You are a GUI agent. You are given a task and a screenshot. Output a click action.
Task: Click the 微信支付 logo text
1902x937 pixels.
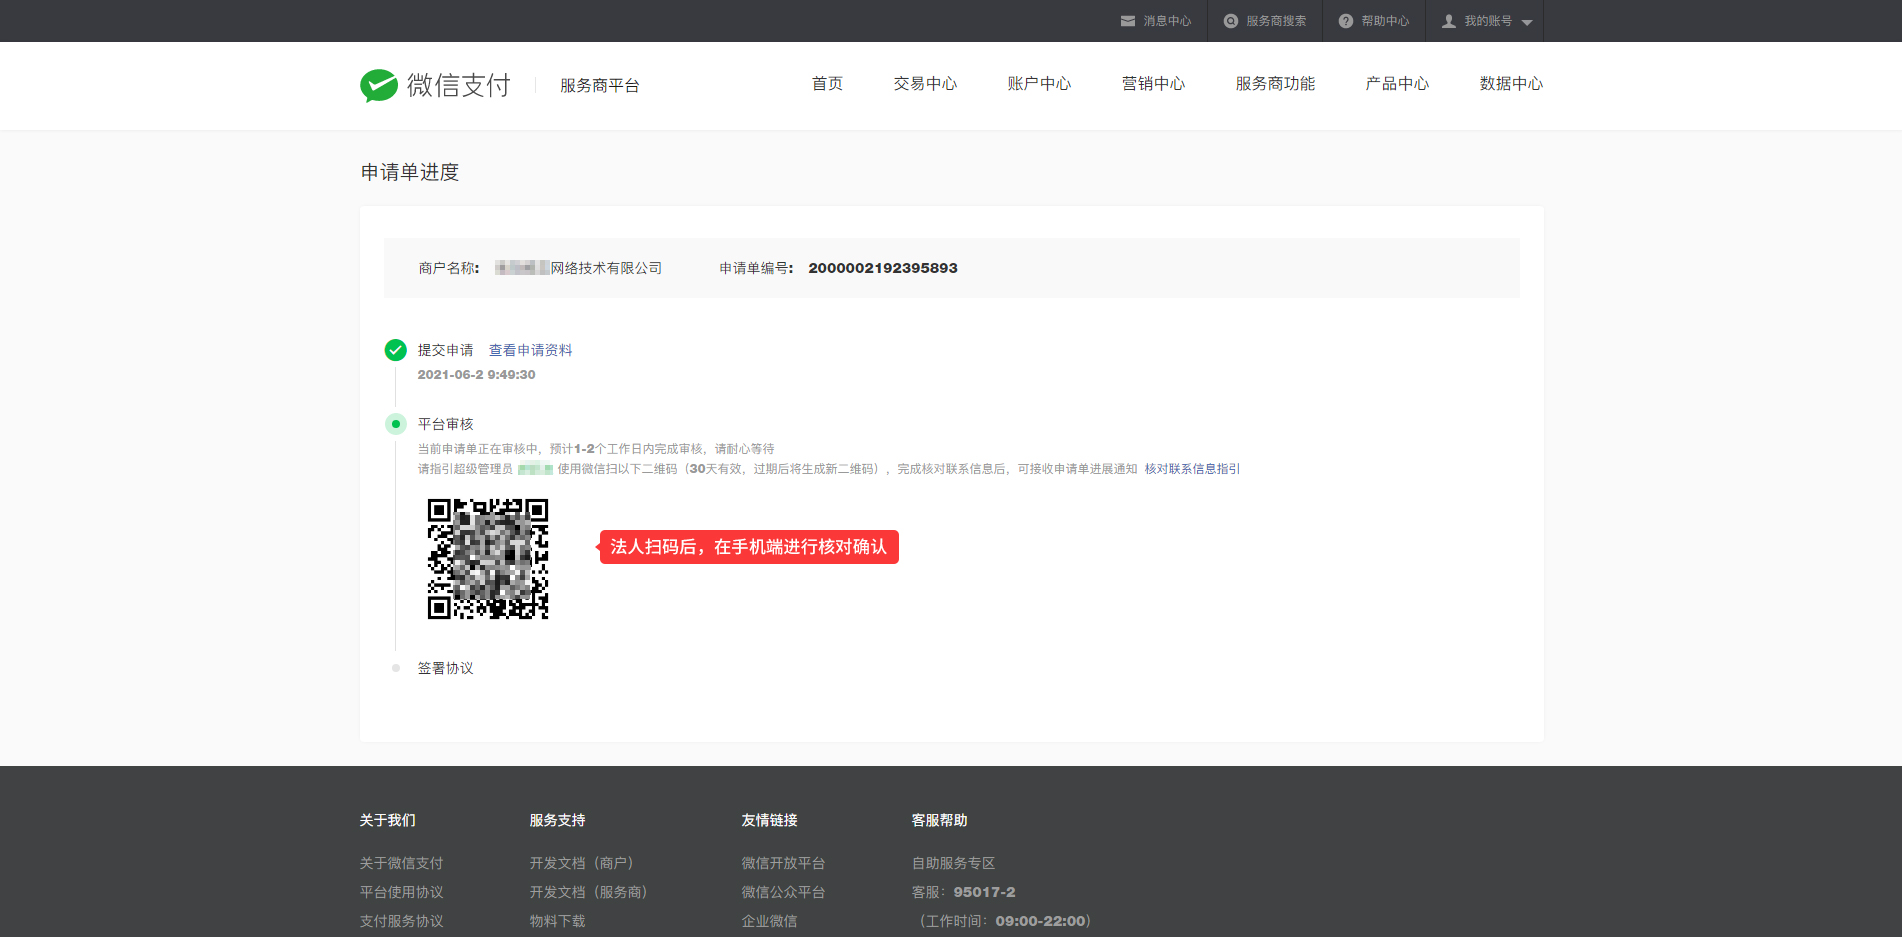tap(458, 86)
